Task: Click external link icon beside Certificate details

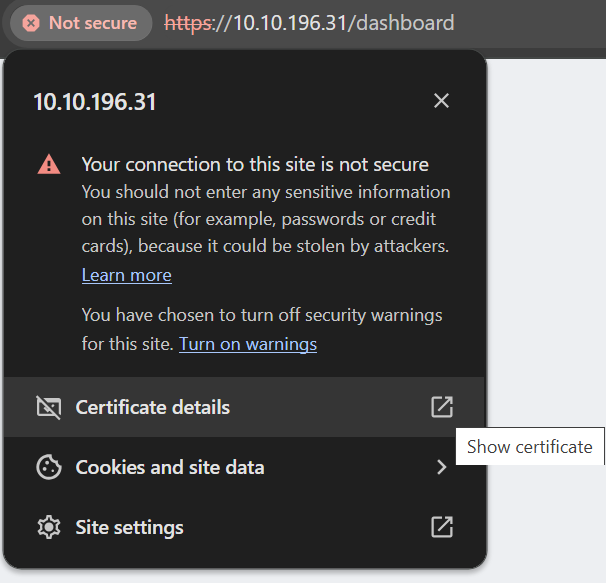Action: [442, 407]
